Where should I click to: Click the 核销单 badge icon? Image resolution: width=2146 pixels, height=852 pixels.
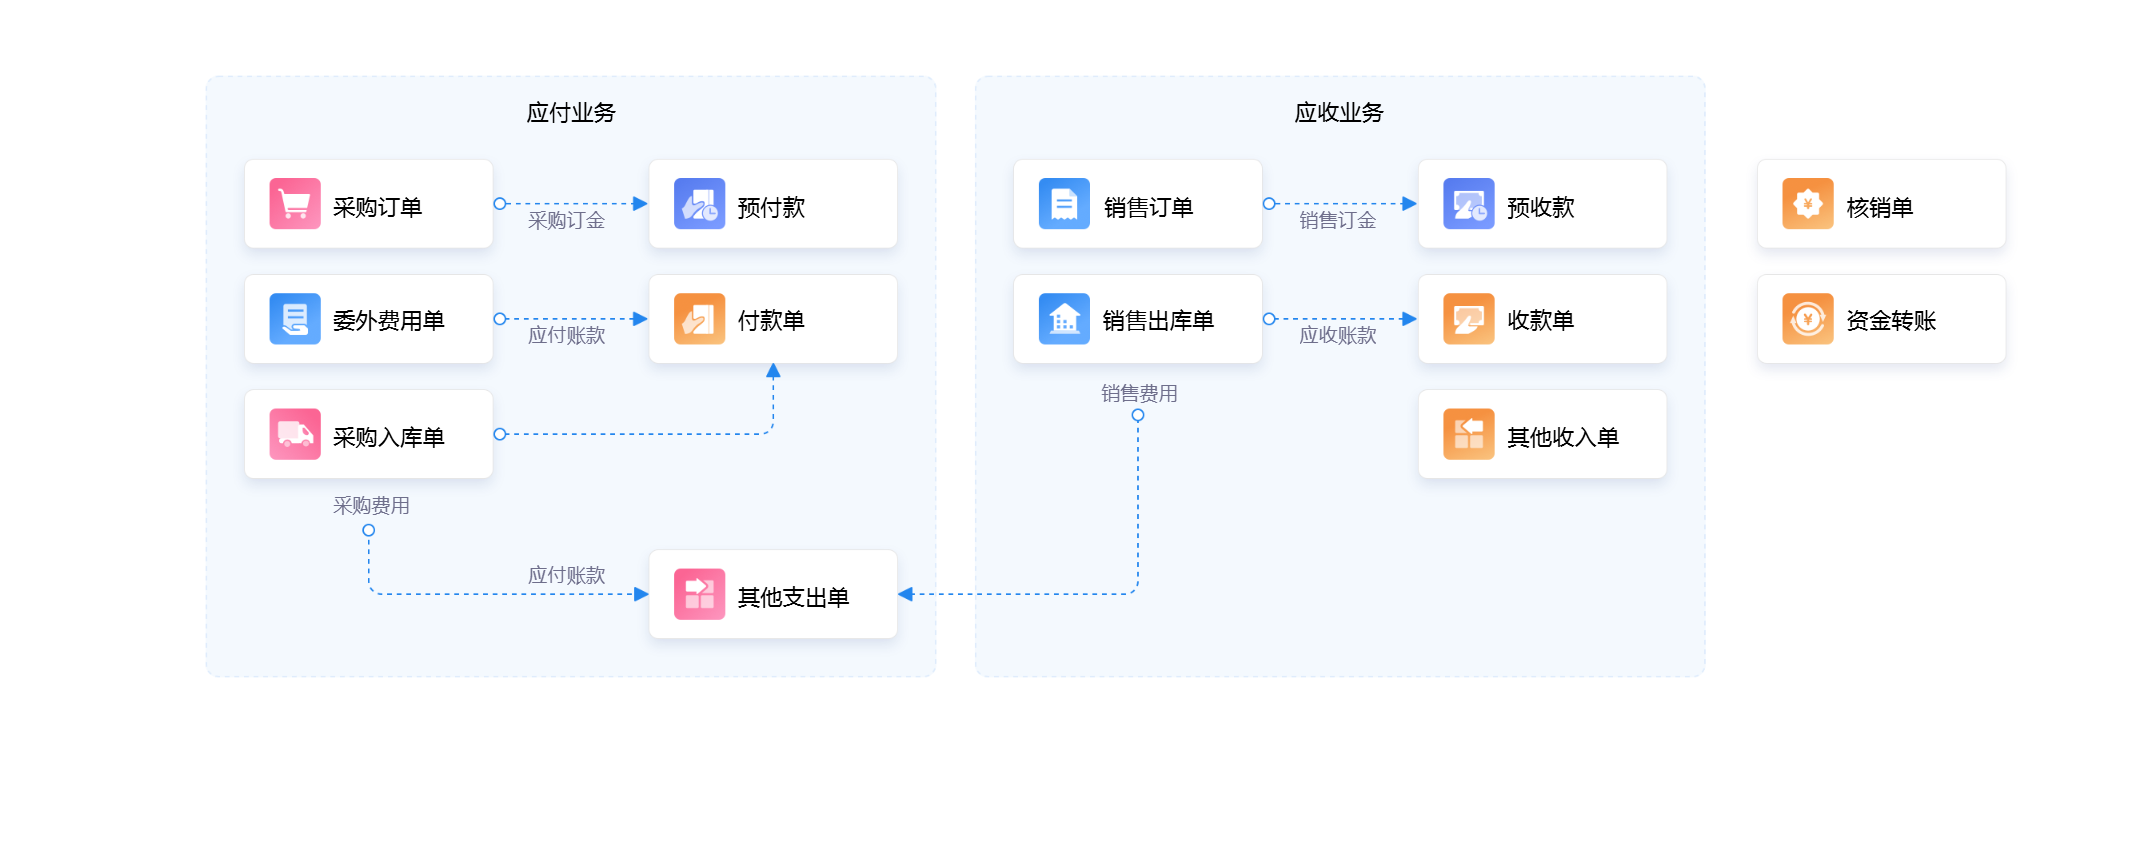1808,204
